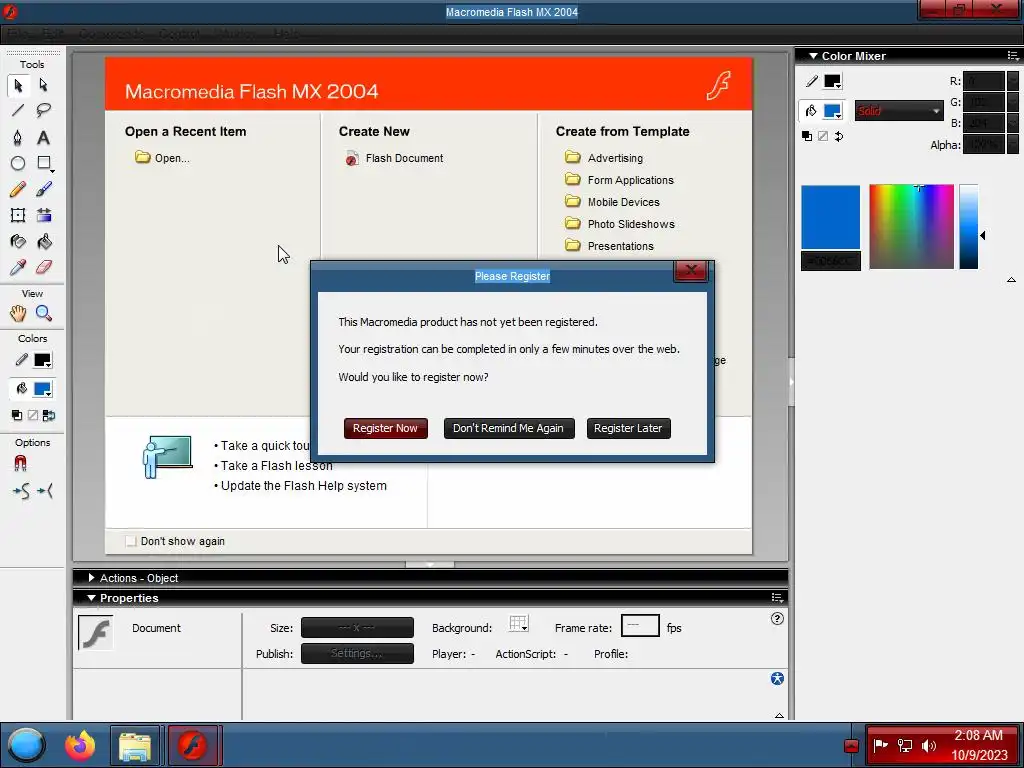Click the Straighten option icon
1024x768 pixels.
tap(45, 491)
